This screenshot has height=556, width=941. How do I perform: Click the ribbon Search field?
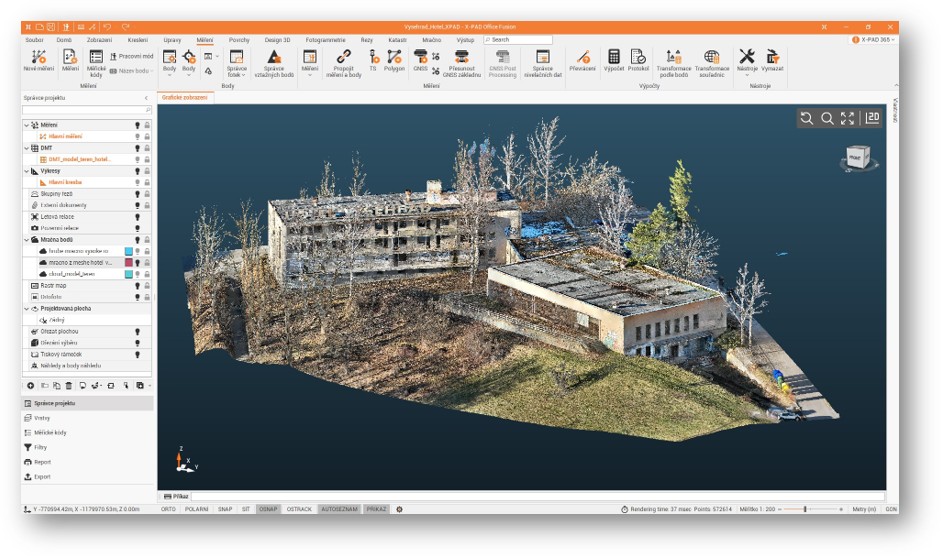click(x=518, y=40)
